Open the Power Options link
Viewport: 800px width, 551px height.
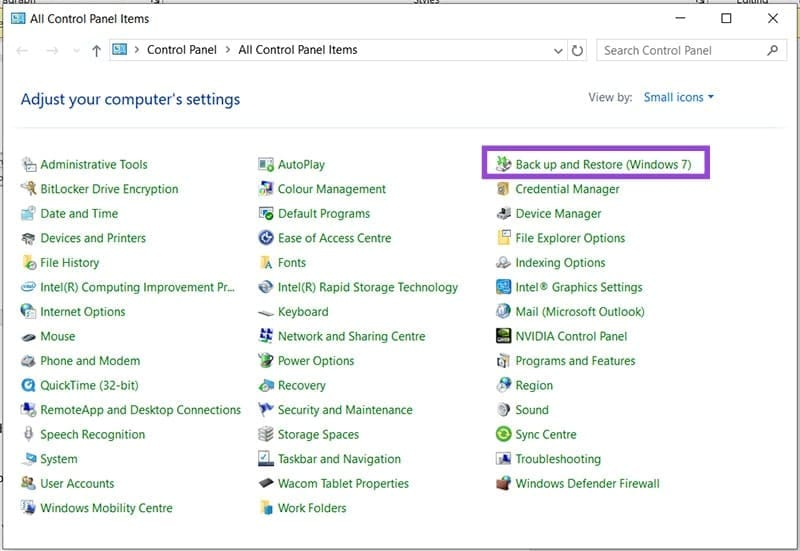click(x=316, y=361)
